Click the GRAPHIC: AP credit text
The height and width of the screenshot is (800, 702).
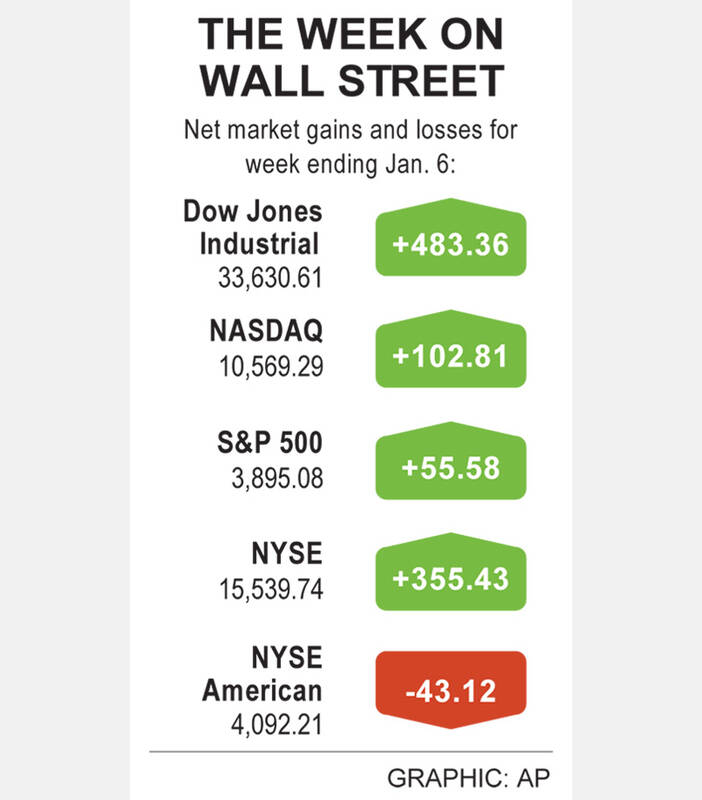pos(468,779)
